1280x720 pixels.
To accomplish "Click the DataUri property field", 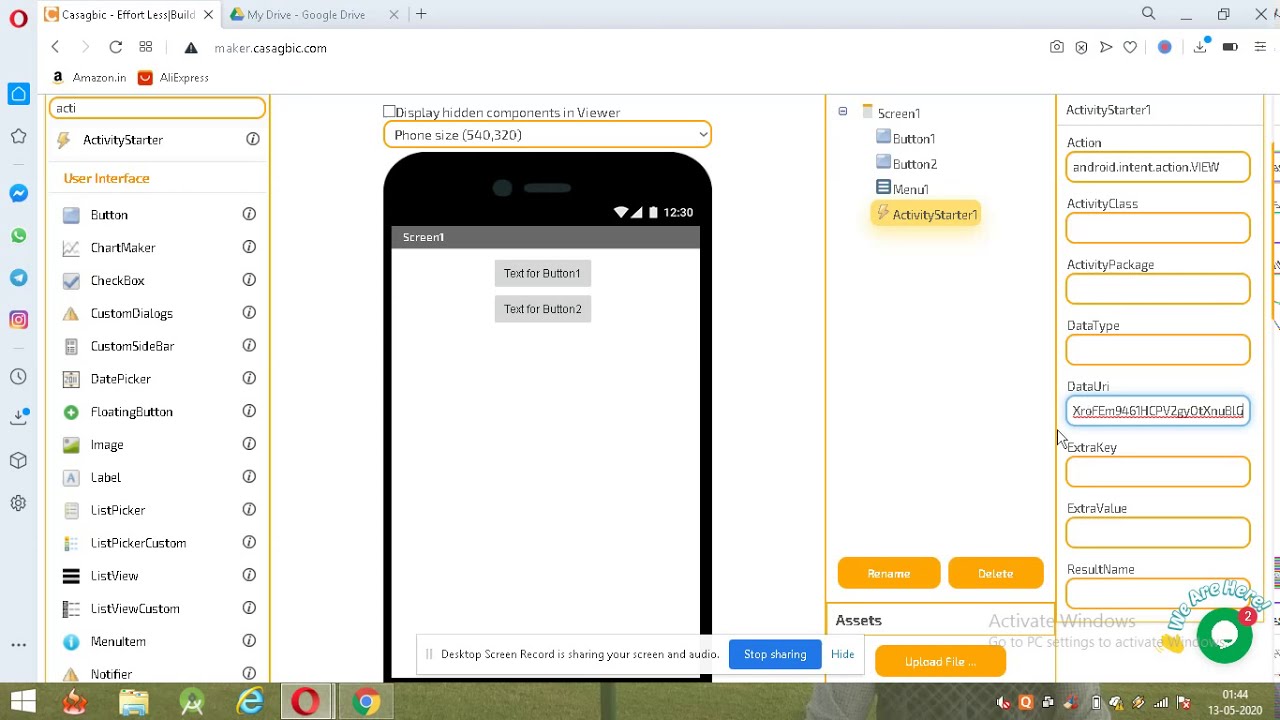I will [x=1158, y=411].
